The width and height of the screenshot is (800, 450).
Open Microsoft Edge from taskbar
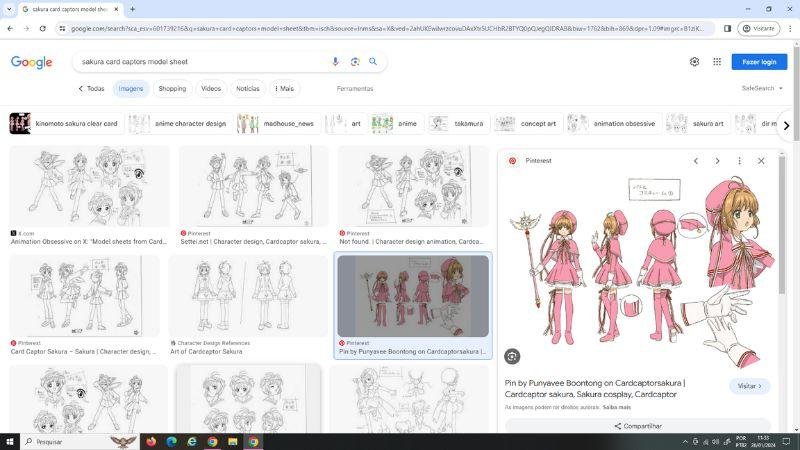171,442
